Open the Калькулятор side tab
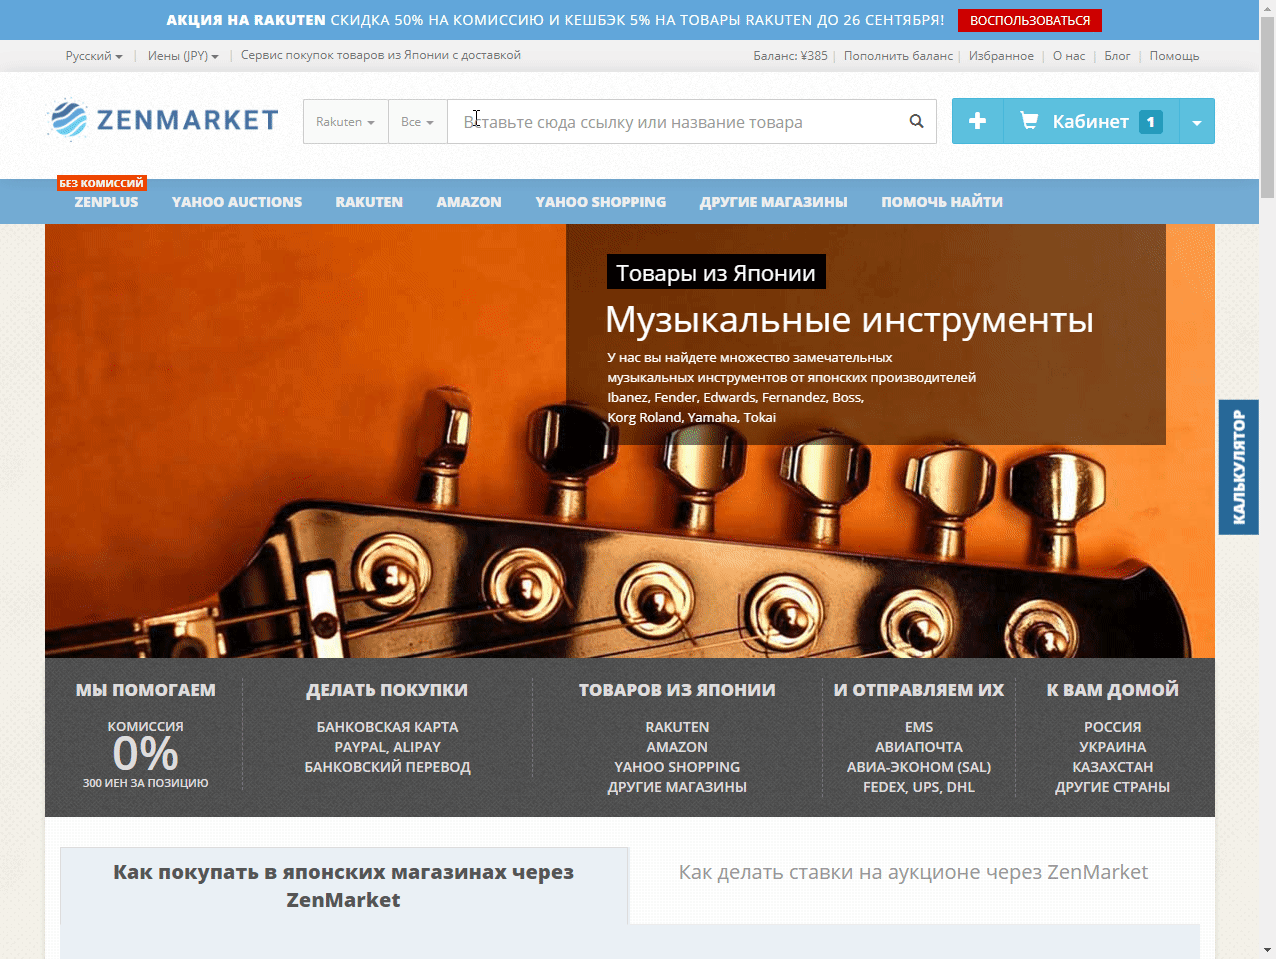 point(1238,467)
